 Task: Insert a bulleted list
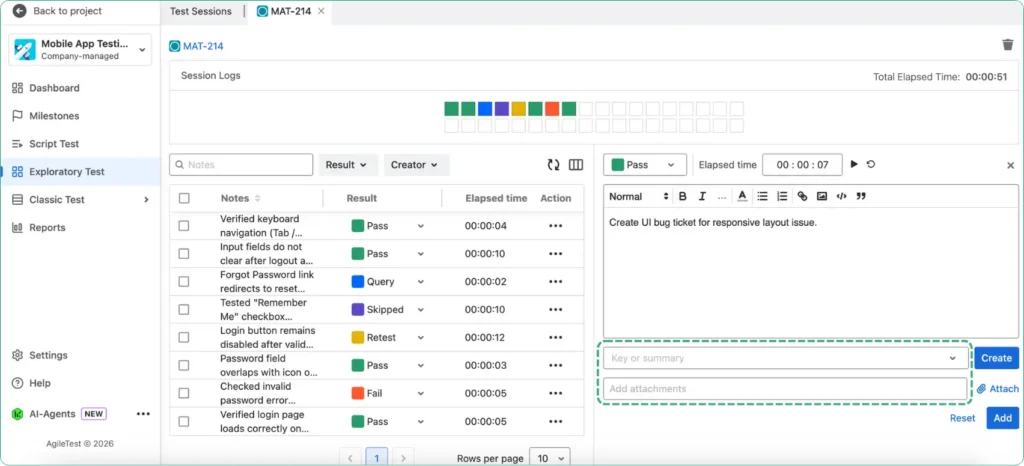click(x=762, y=196)
